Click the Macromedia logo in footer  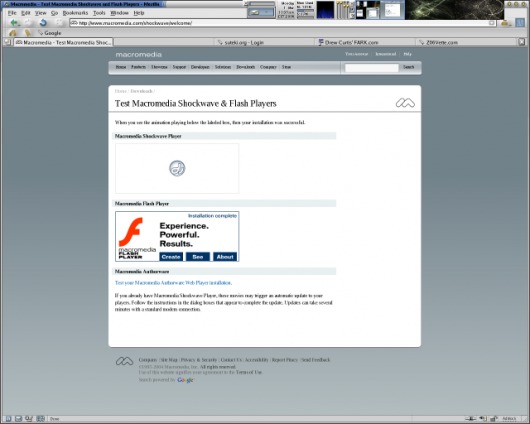(x=124, y=361)
